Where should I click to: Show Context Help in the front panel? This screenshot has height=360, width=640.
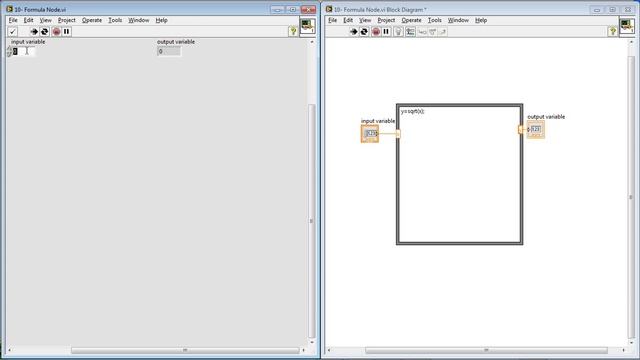293,31
